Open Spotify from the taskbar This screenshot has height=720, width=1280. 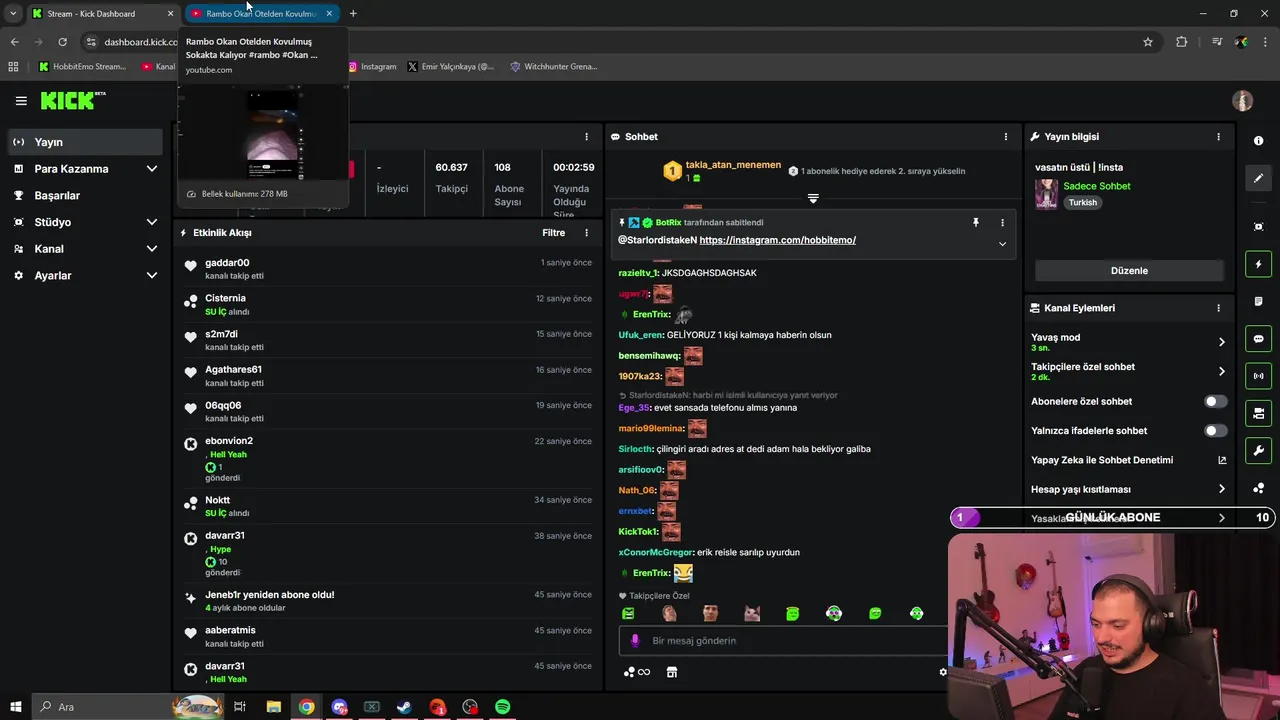503,707
